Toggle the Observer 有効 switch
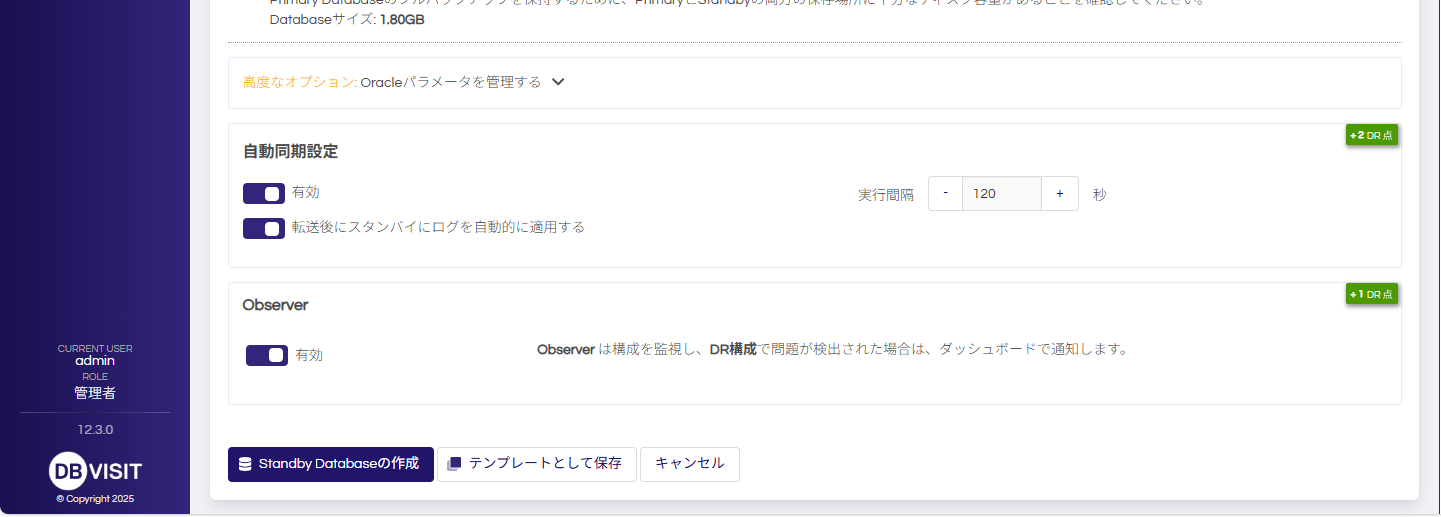Image resolution: width=1441 pixels, height=517 pixels. coord(267,355)
